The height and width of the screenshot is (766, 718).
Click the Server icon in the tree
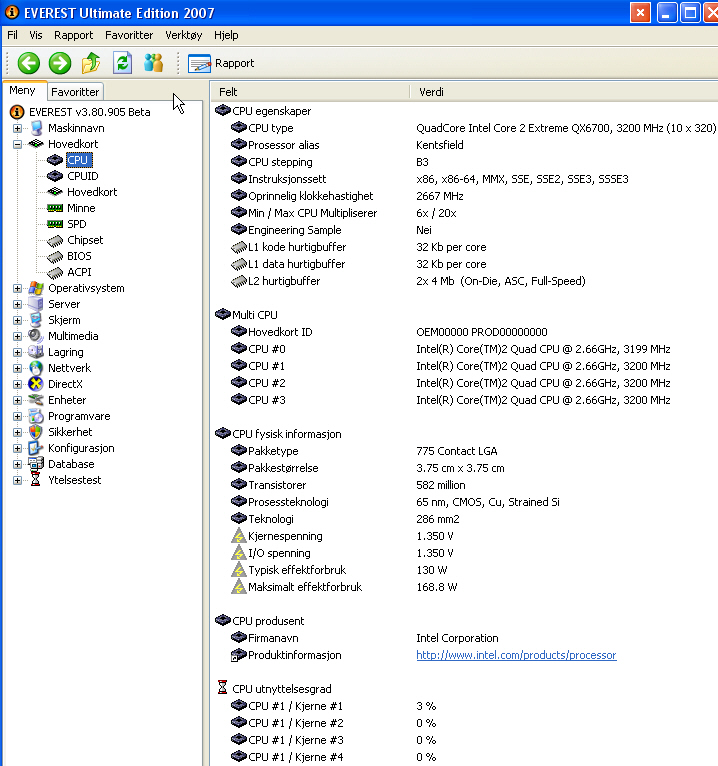click(x=36, y=304)
